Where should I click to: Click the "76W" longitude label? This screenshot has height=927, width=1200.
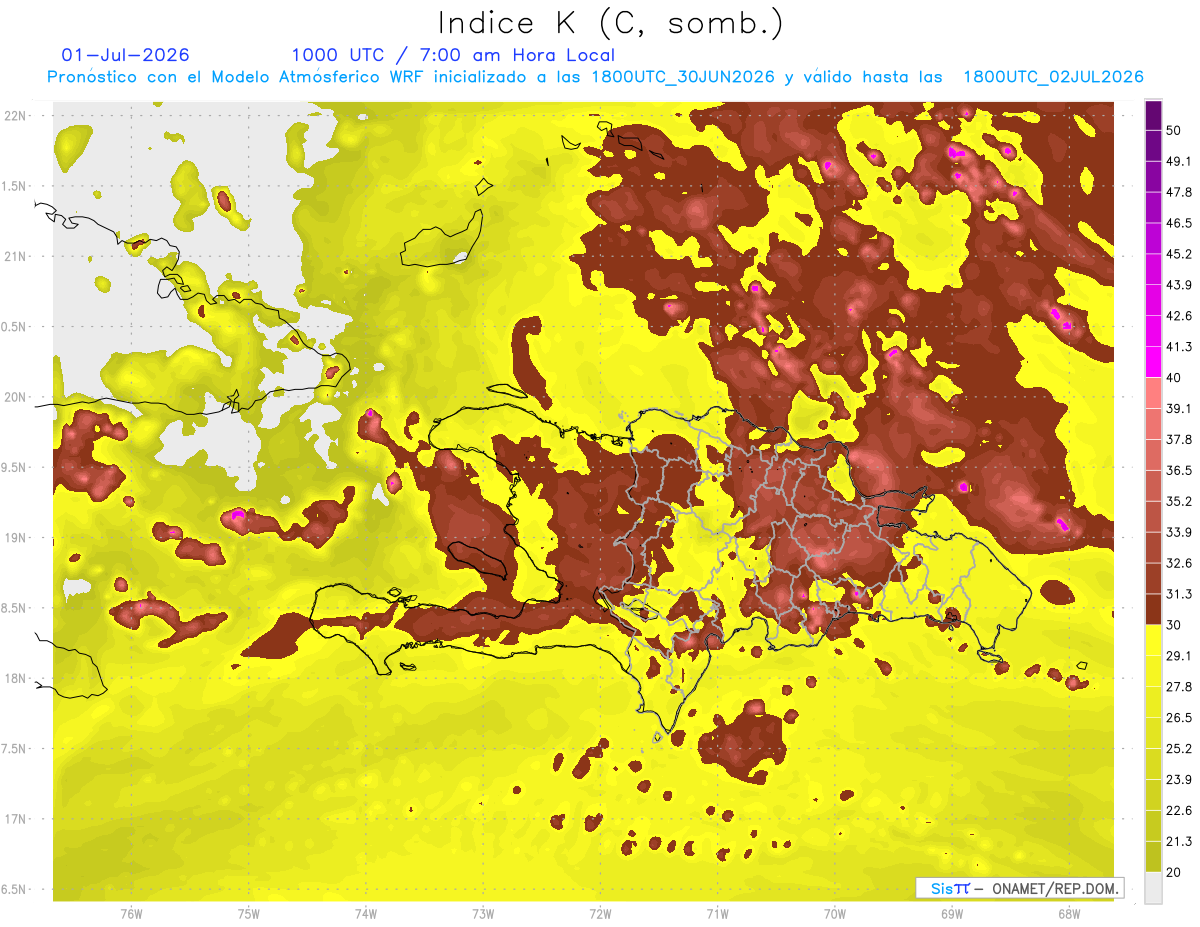[131, 913]
